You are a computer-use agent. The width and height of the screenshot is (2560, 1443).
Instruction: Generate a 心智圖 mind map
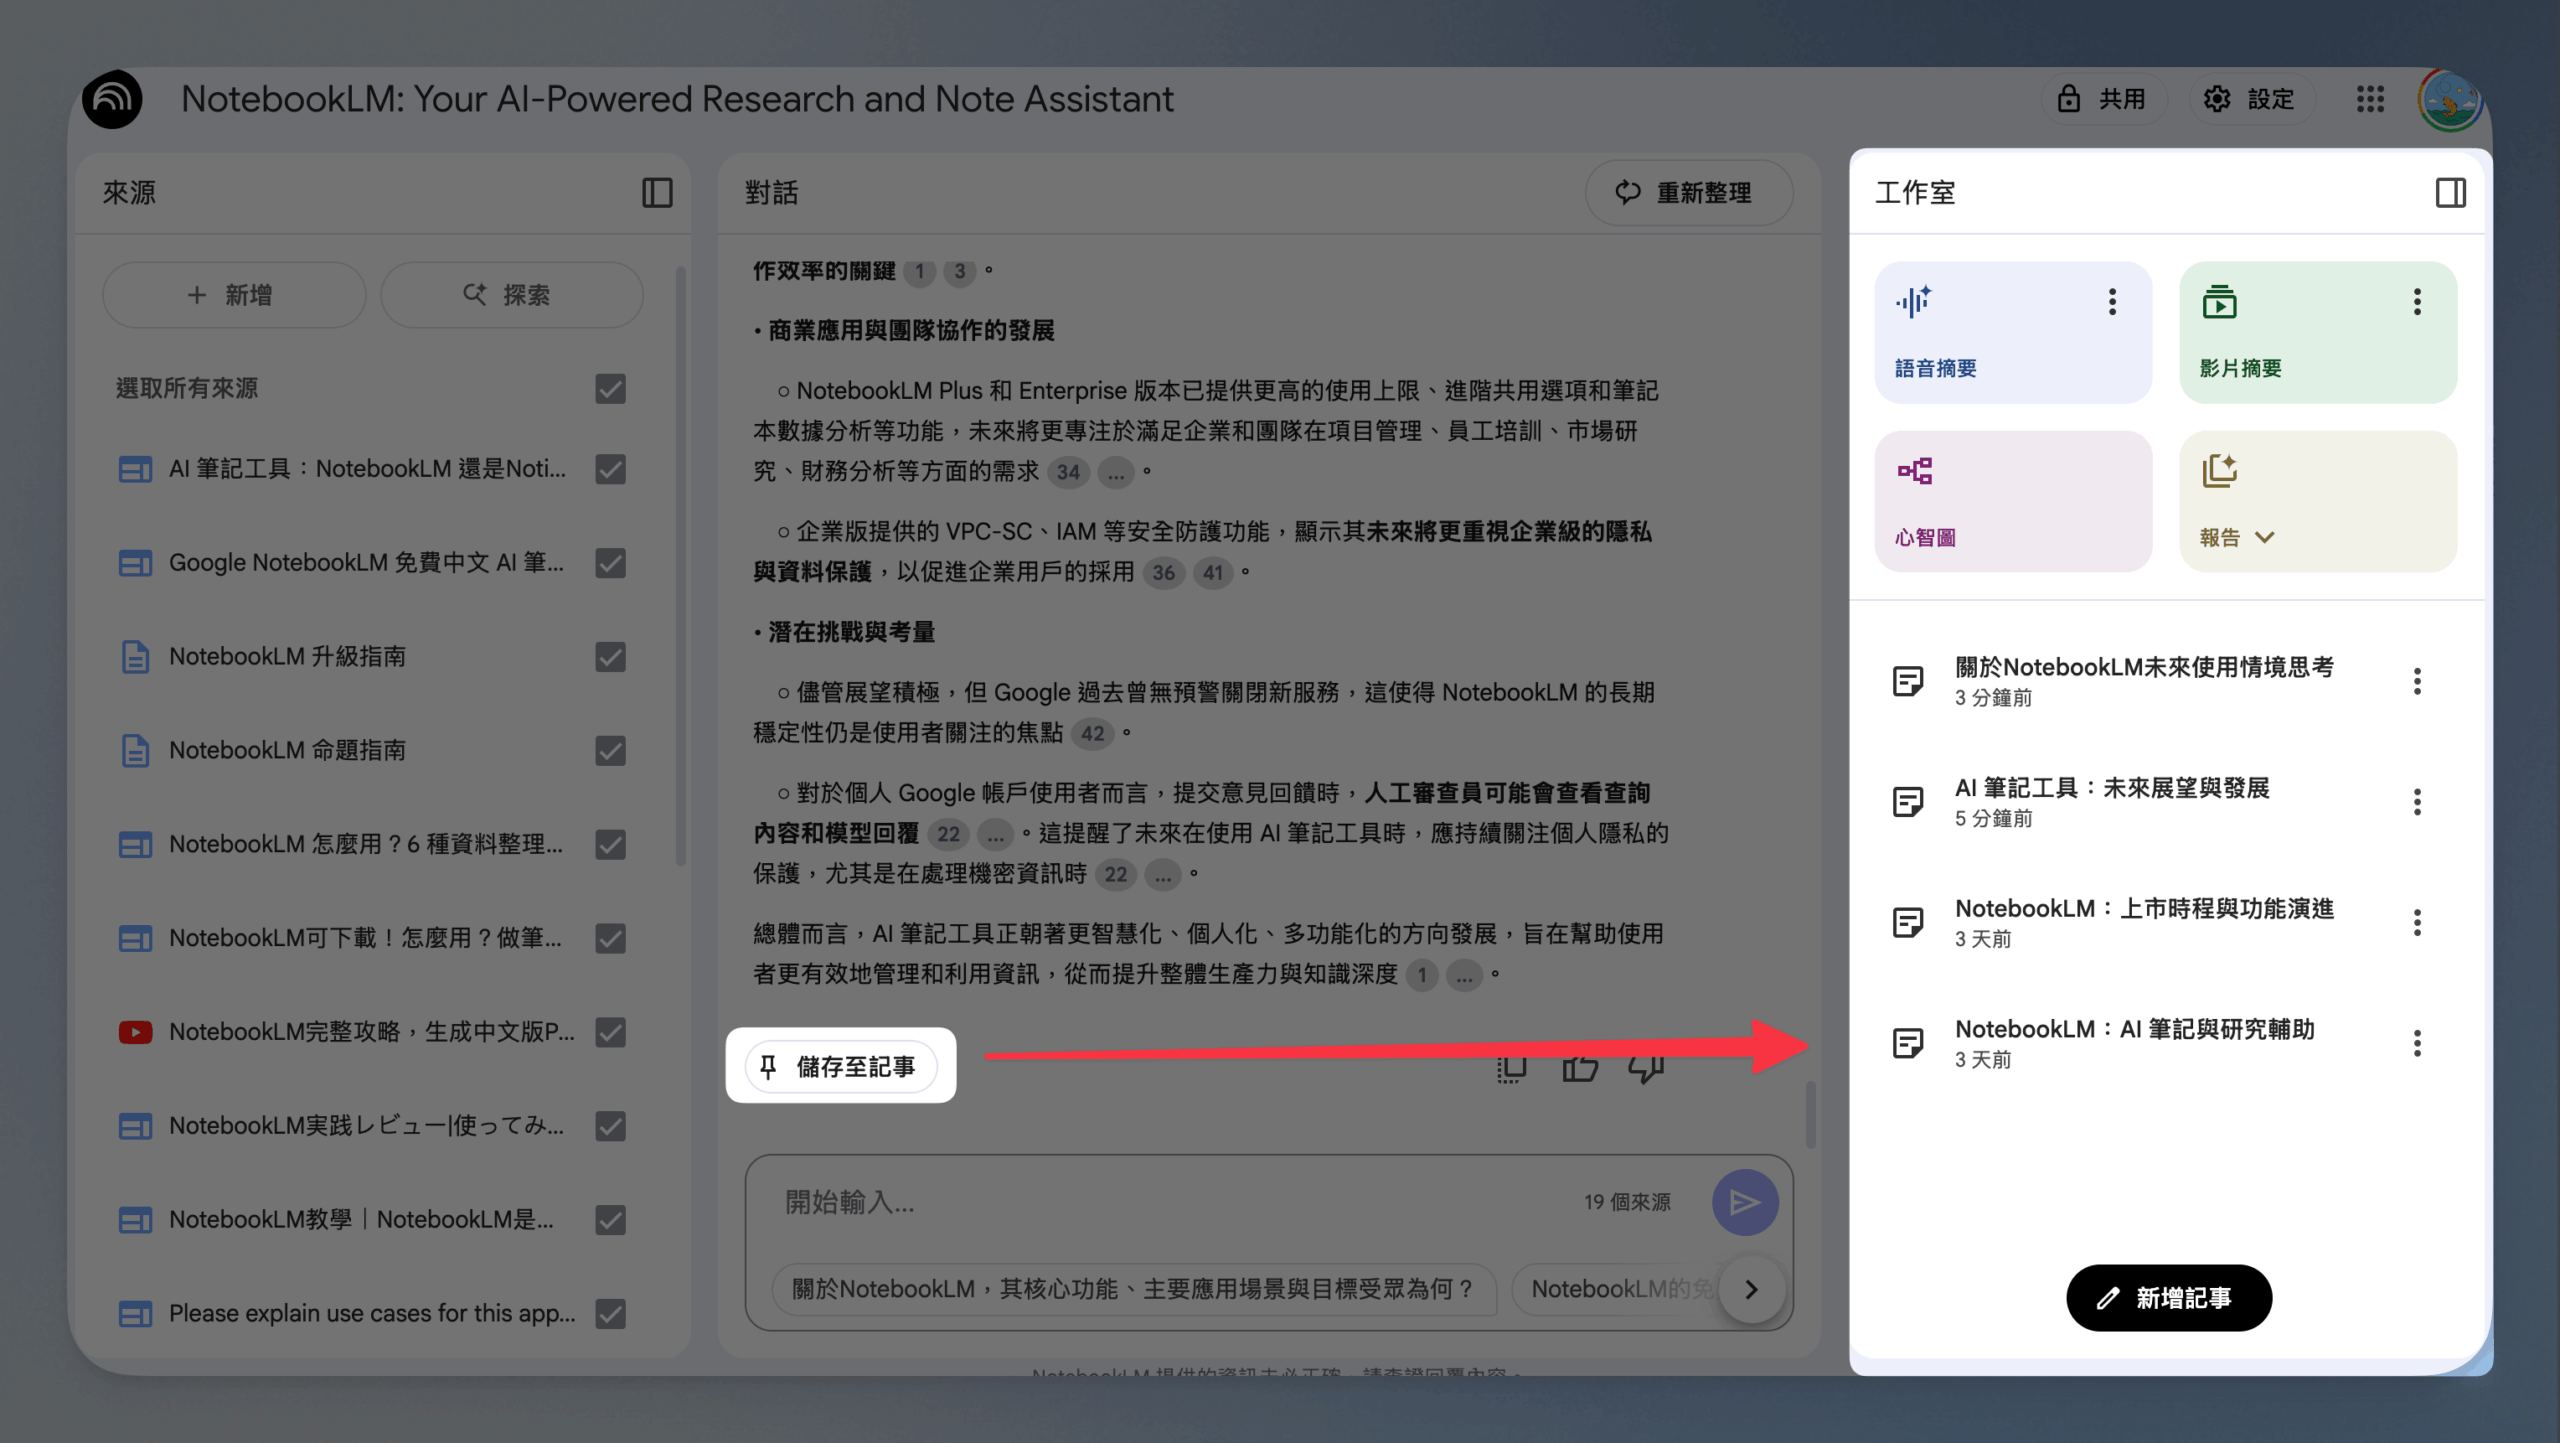tap(2012, 501)
